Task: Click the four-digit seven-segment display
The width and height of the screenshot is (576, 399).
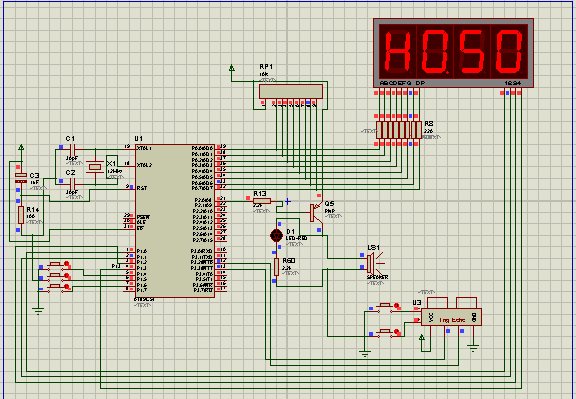Action: (x=453, y=53)
